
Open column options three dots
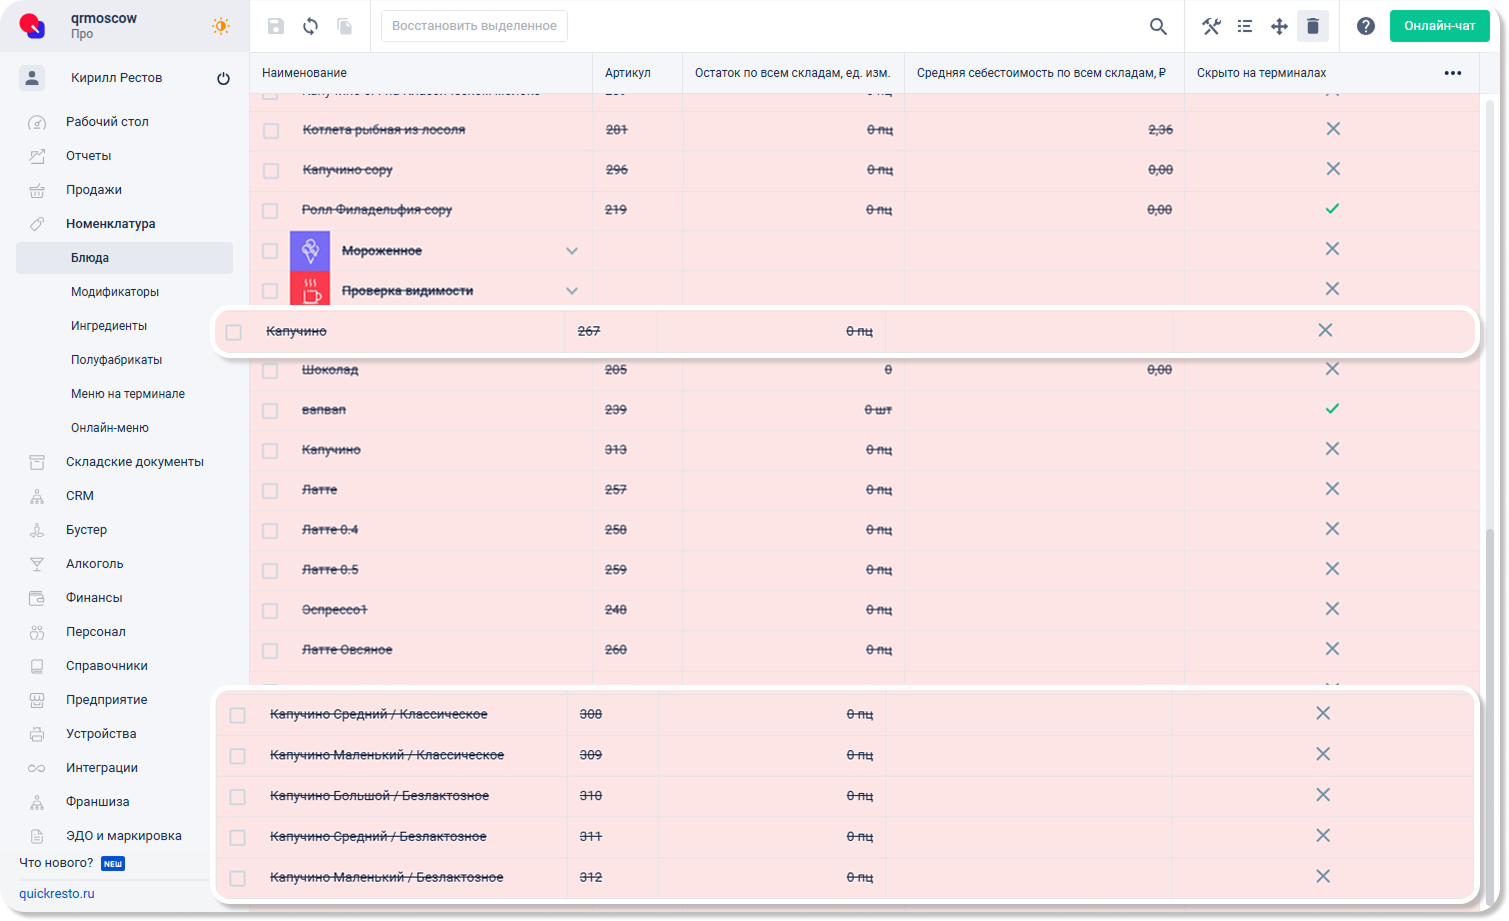[x=1453, y=73]
